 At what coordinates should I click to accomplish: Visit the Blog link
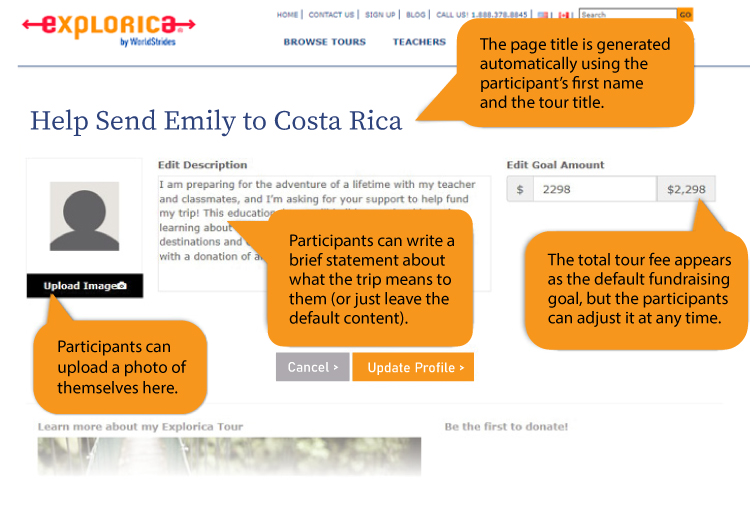(415, 15)
